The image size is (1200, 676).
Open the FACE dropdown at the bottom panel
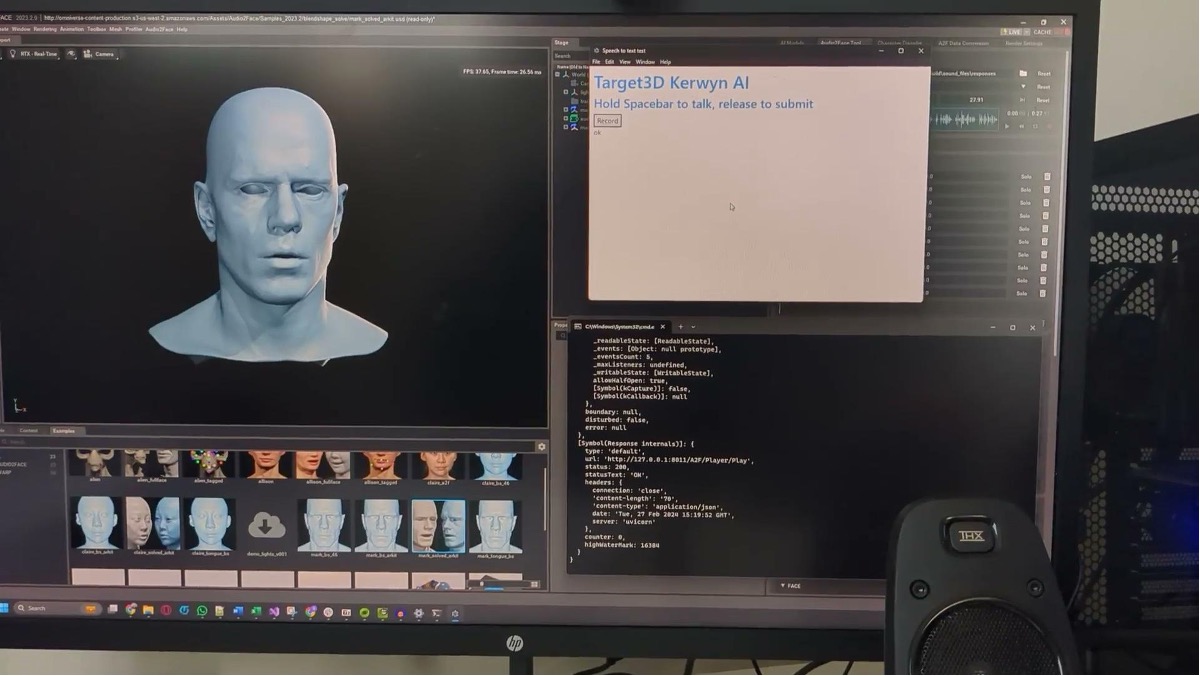click(x=790, y=586)
